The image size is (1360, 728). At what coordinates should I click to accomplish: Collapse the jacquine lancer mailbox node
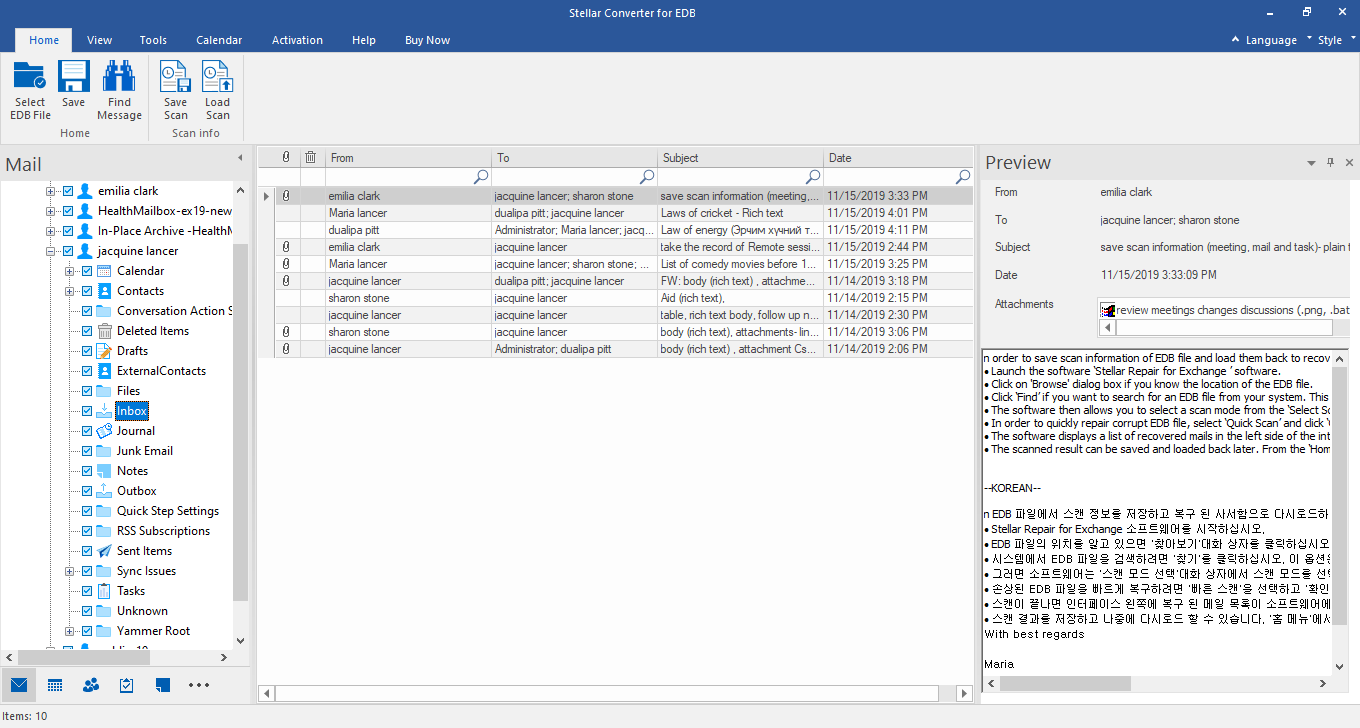coord(50,251)
